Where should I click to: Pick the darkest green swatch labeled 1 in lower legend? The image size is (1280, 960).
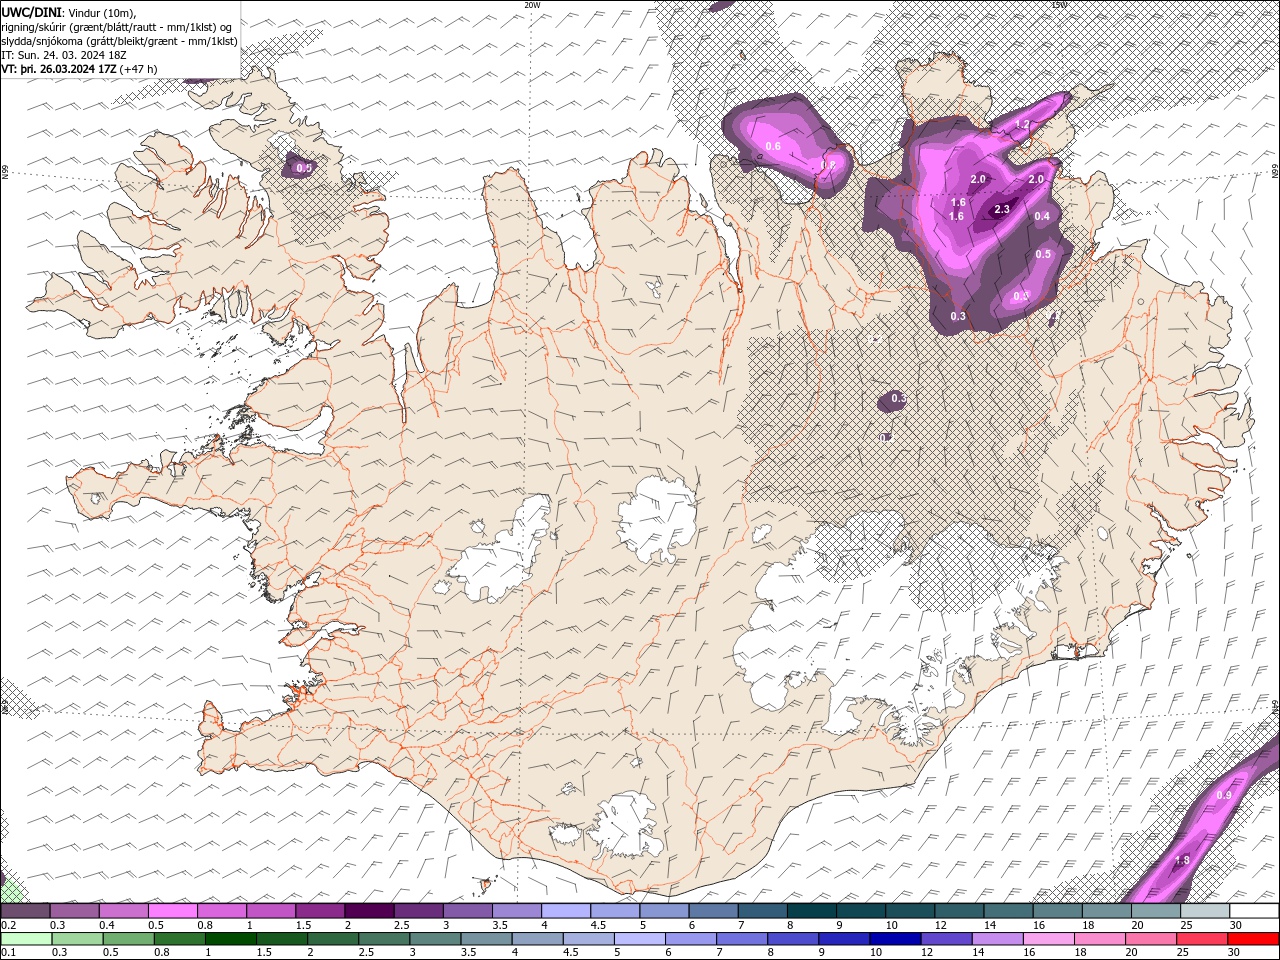coord(230,939)
